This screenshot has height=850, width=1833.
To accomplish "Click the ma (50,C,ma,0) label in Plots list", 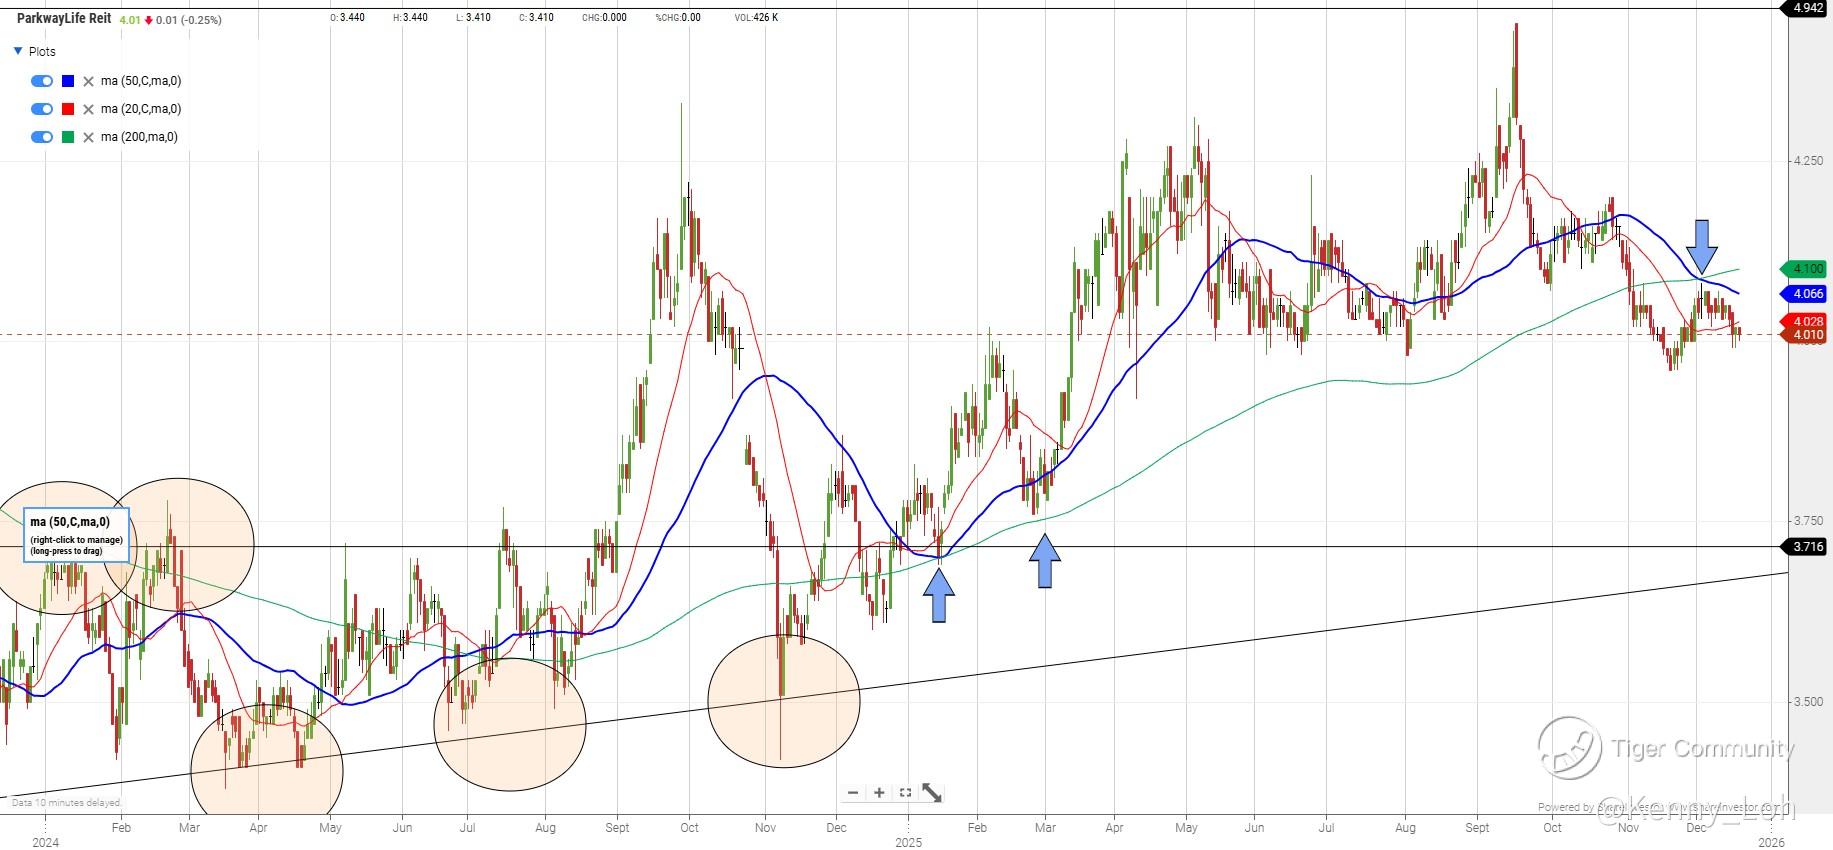I will 141,81.
